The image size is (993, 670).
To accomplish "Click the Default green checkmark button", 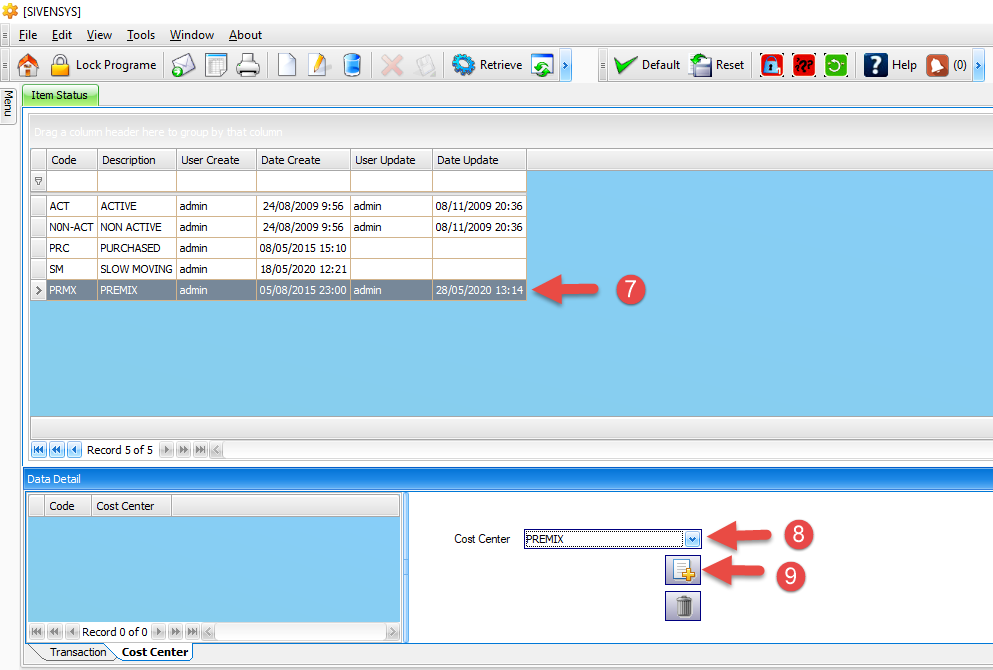I will pyautogui.click(x=647, y=65).
